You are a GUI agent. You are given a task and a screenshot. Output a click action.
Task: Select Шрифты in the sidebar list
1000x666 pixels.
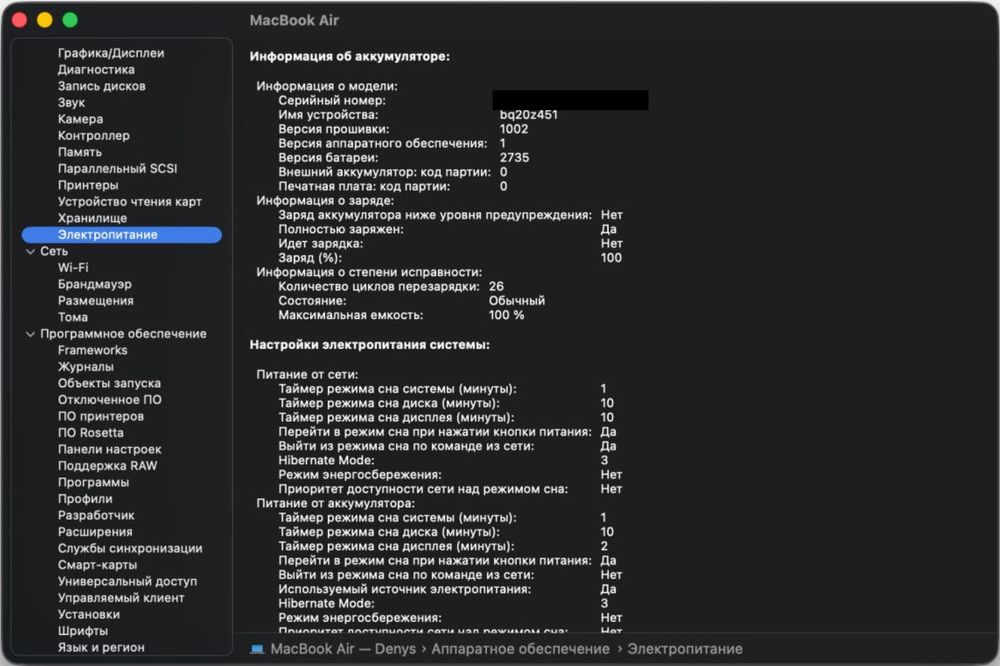(x=84, y=631)
